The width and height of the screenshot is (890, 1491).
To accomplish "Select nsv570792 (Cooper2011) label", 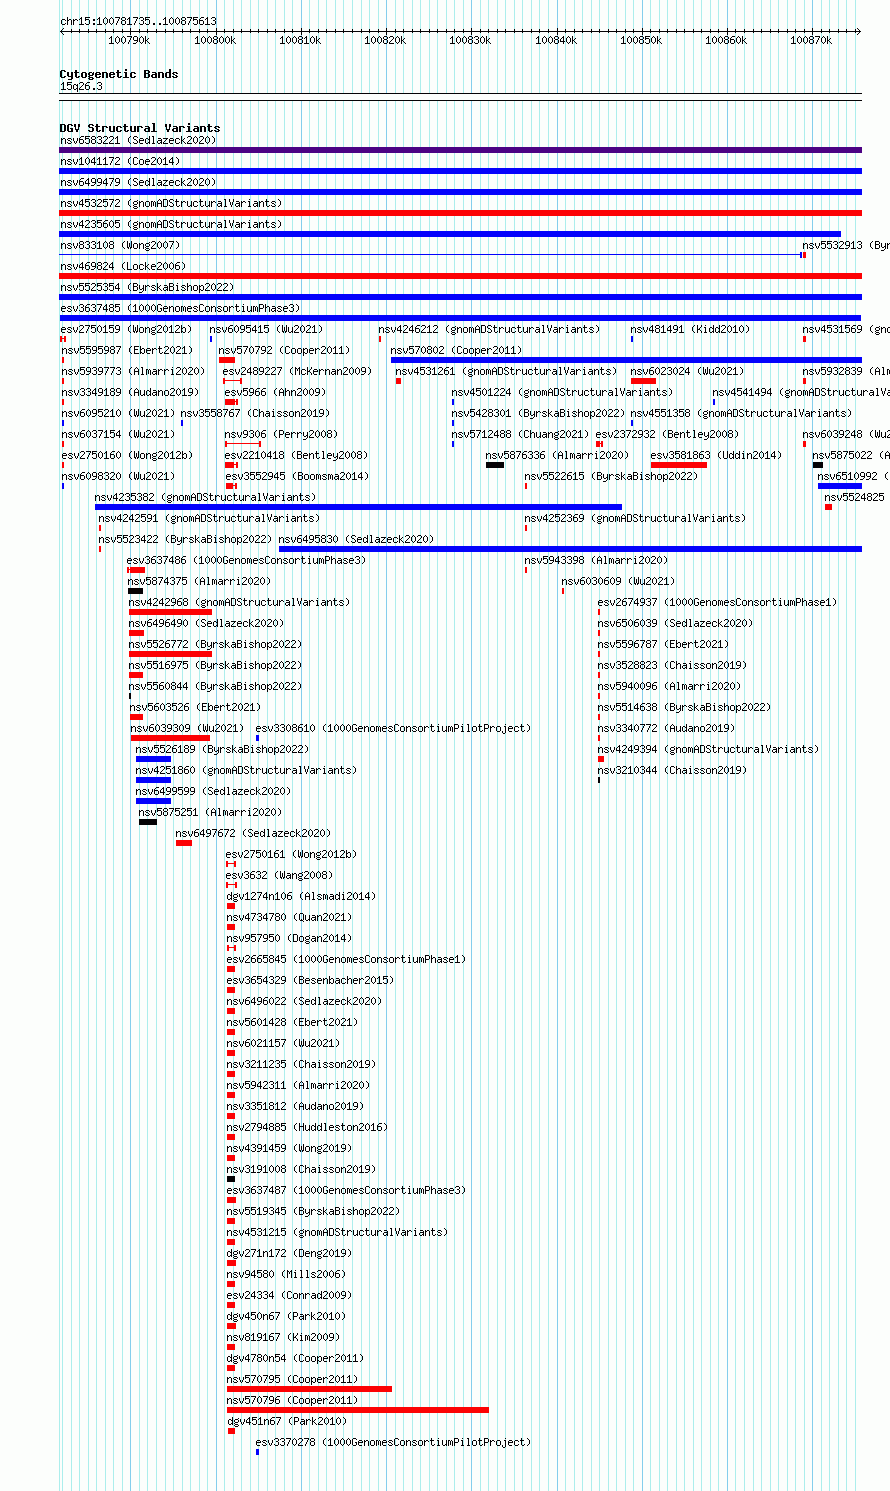I will point(285,350).
